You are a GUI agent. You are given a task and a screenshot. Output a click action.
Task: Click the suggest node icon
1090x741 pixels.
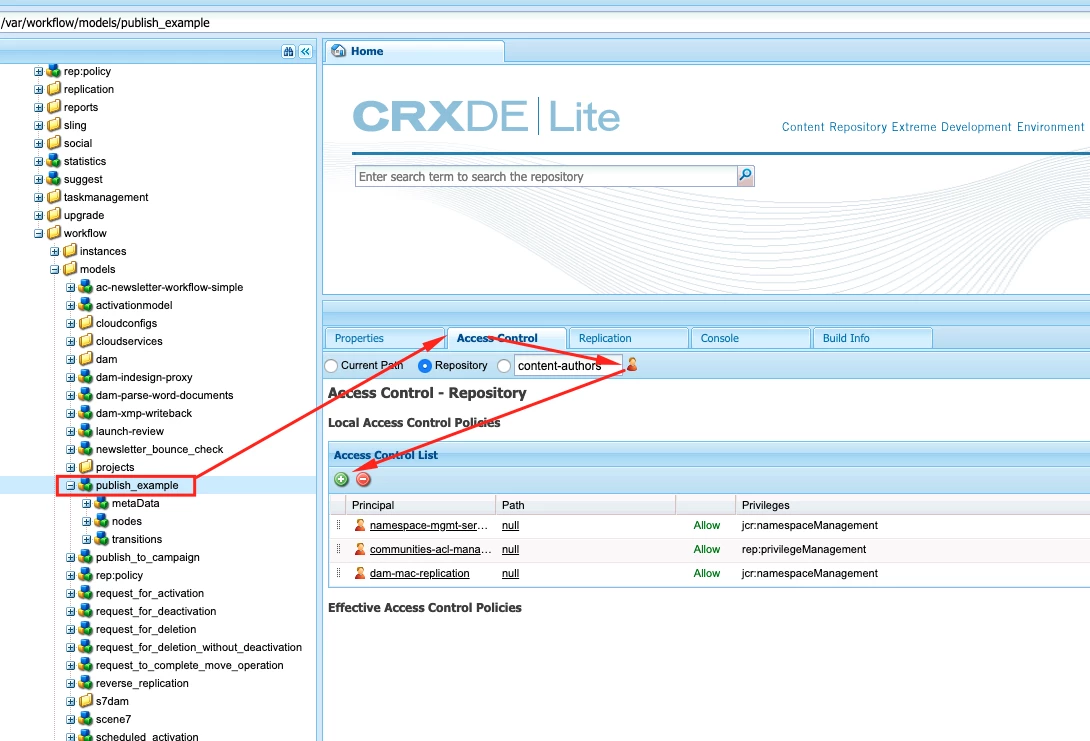pyautogui.click(x=54, y=179)
